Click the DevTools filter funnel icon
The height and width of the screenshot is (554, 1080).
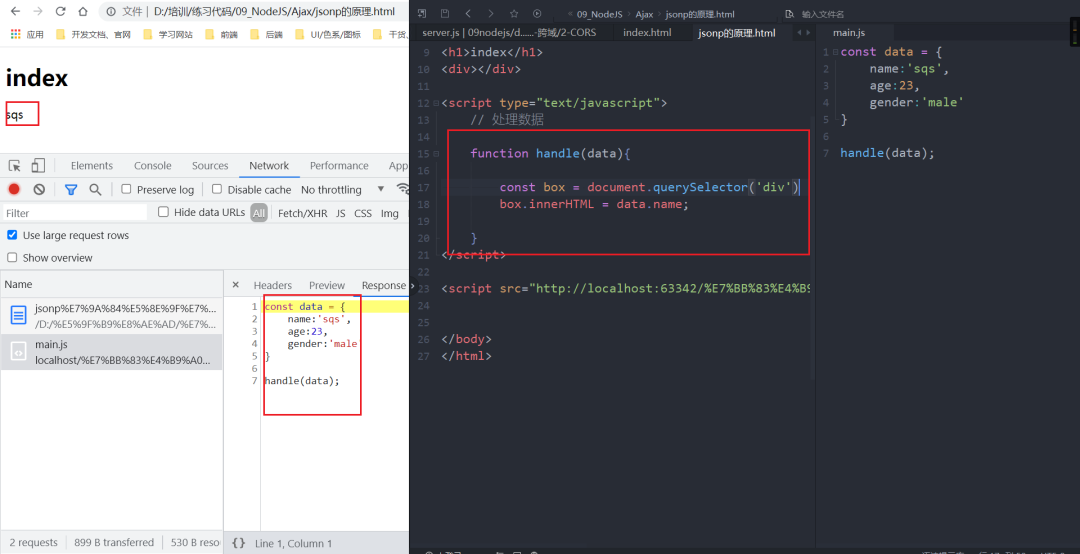[x=71, y=189]
